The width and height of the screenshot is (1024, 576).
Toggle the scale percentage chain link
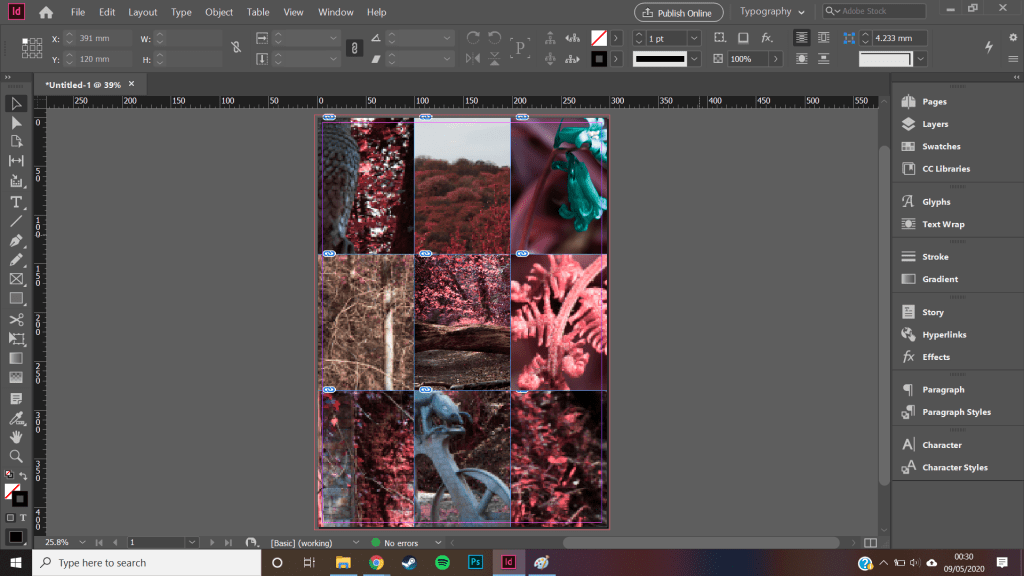[x=354, y=47]
